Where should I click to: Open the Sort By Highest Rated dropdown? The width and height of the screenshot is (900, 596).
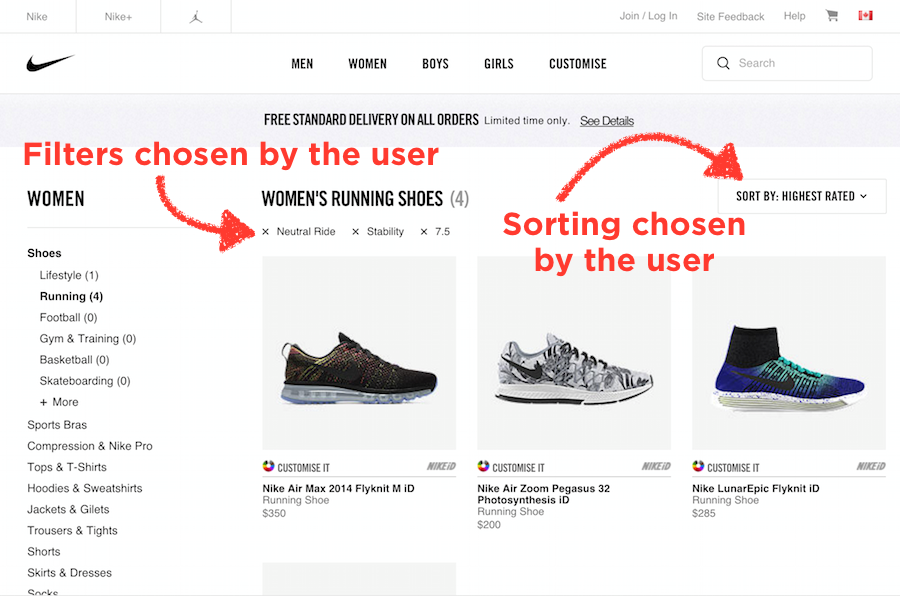point(801,196)
